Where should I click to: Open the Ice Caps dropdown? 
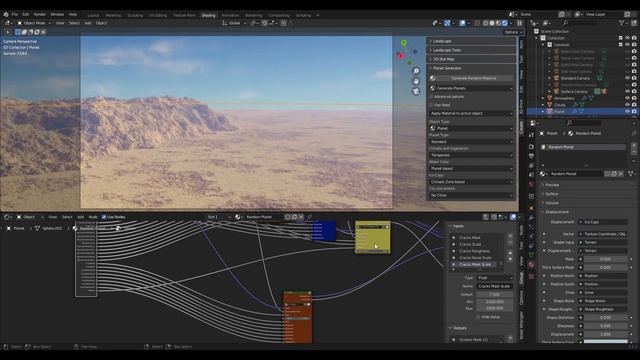(471, 182)
